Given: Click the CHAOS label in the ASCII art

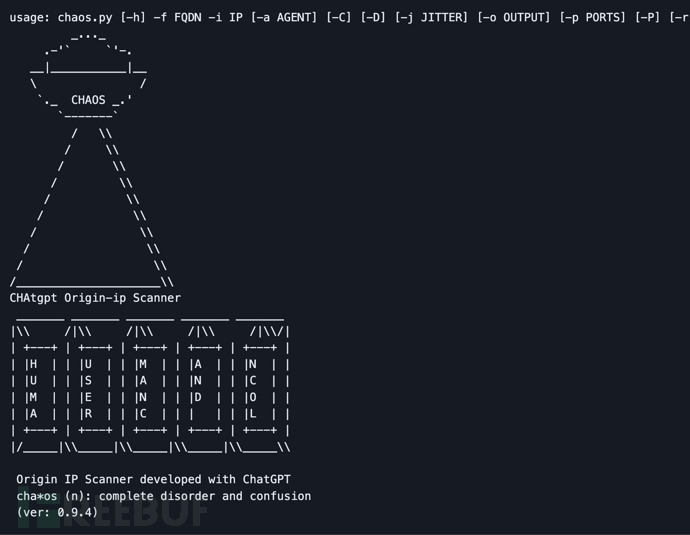Looking at the screenshot, I should pyautogui.click(x=88, y=100).
